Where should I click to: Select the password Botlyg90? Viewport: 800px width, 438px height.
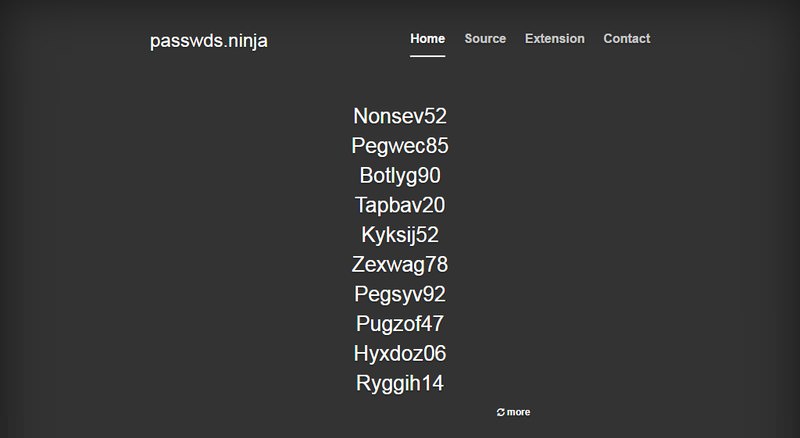[x=400, y=176]
